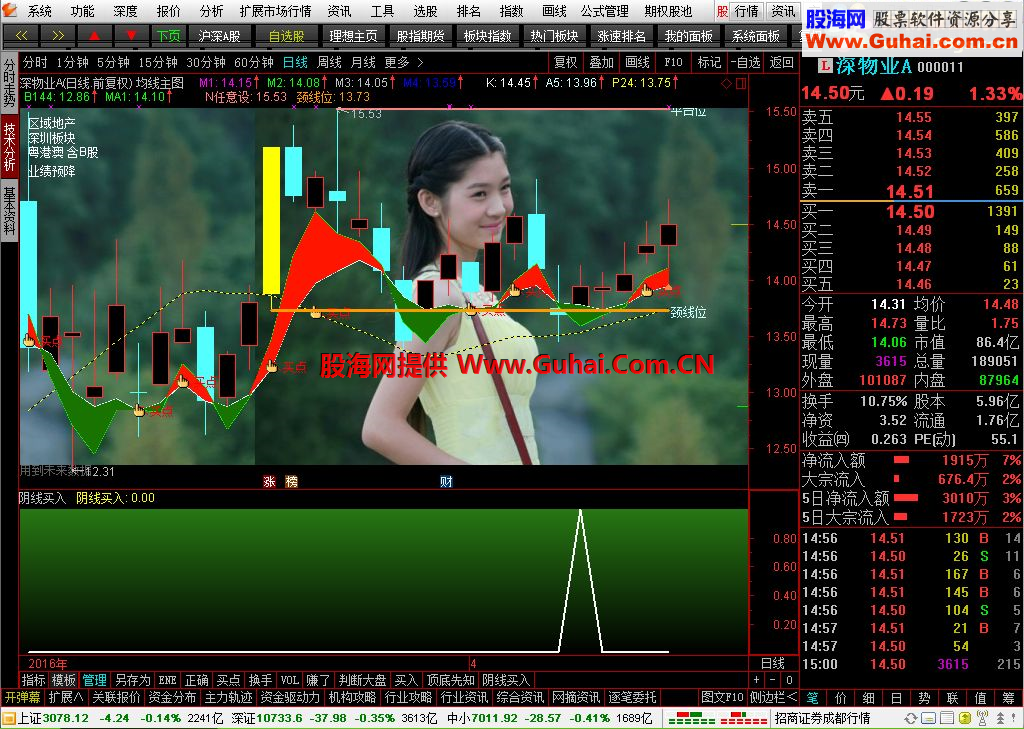
Task: Select the 分时 period
Action: (35, 62)
